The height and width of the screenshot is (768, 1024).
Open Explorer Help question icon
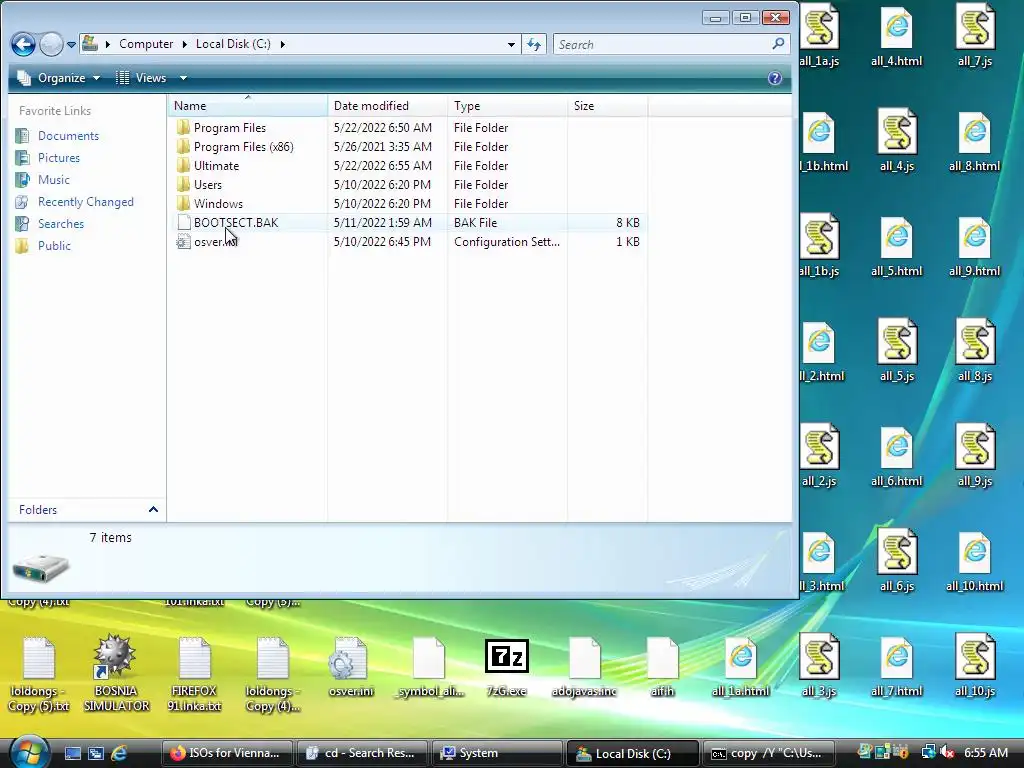point(775,78)
